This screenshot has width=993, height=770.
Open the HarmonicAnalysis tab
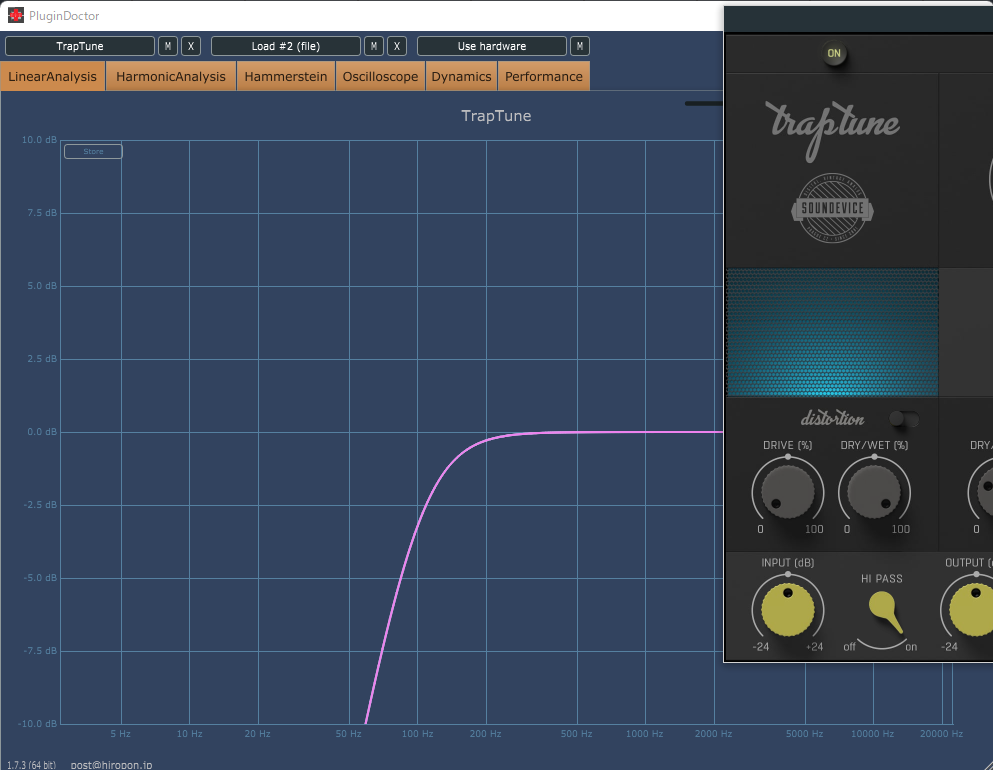pyautogui.click(x=171, y=77)
